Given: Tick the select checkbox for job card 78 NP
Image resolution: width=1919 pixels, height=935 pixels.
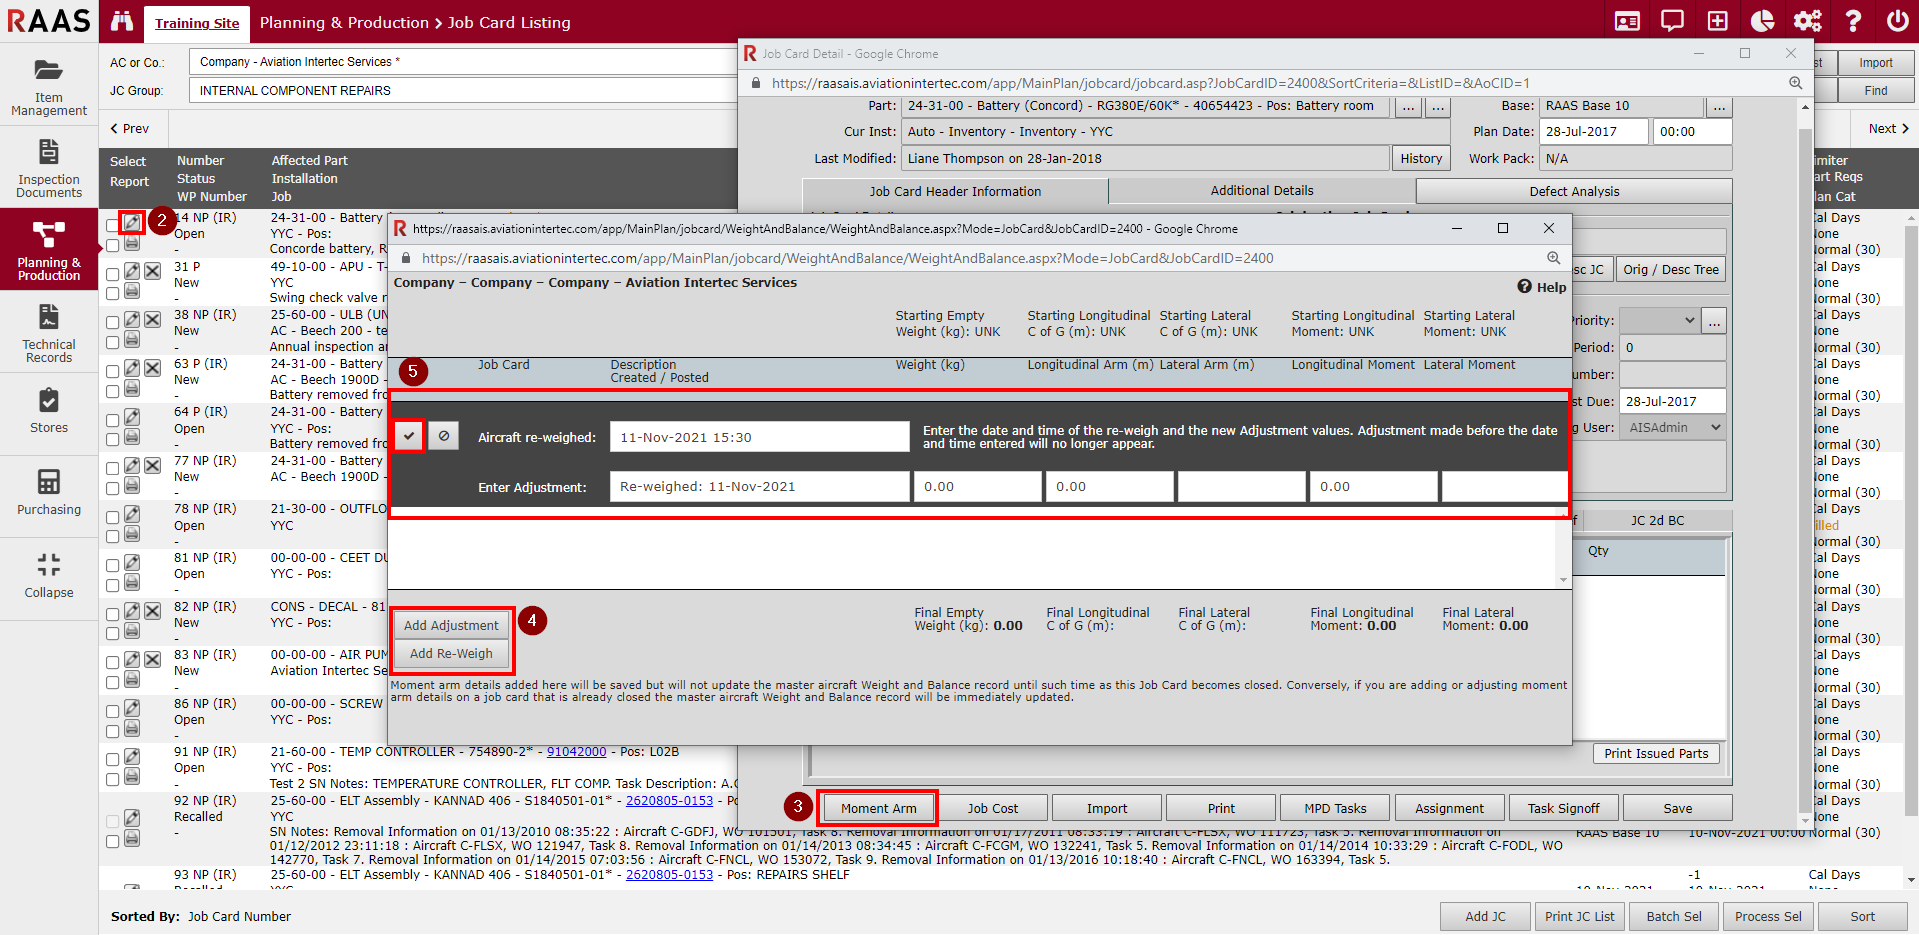Looking at the screenshot, I should (x=113, y=517).
